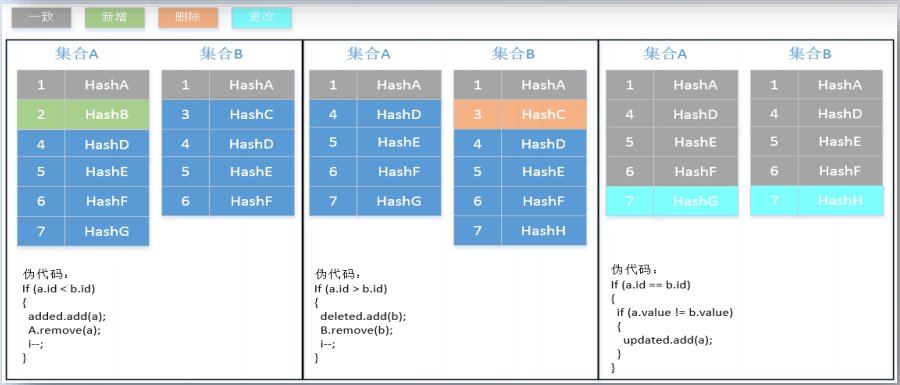Screen dimensions: 900x385
Task: Click the blue 7 cell beside blue HashH
Action: [x=477, y=231]
